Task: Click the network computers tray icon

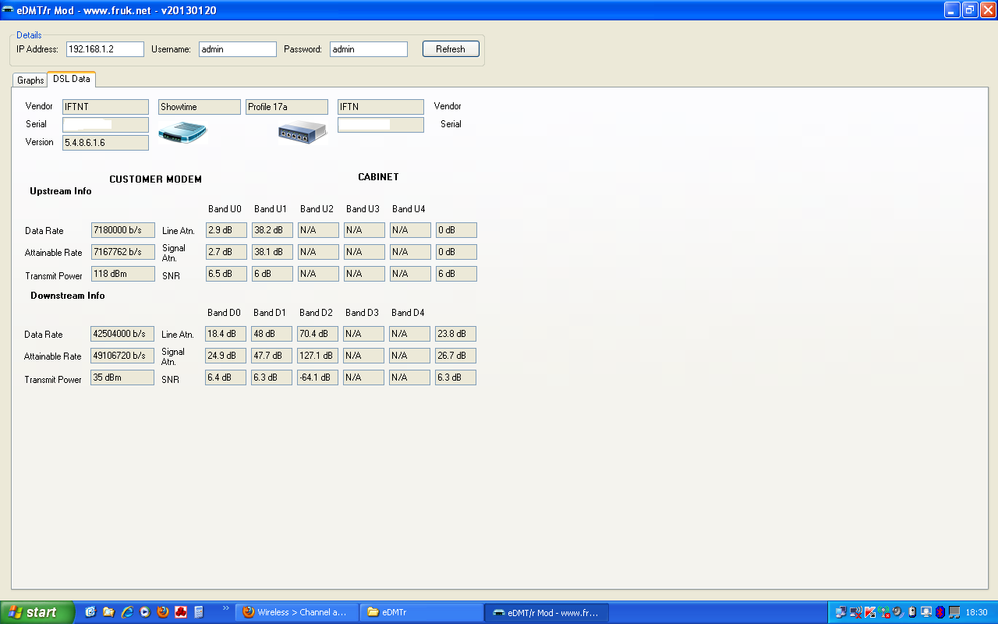Action: tap(841, 613)
